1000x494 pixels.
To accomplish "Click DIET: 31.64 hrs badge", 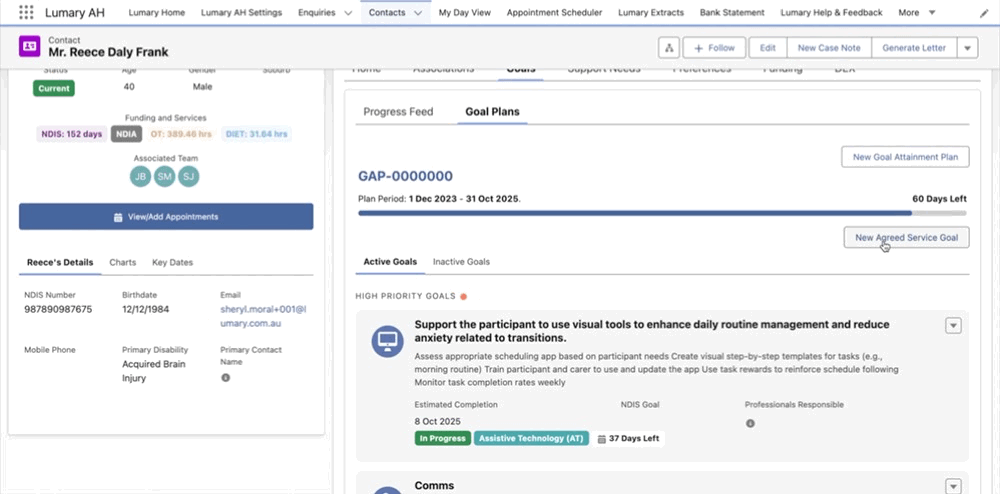I will [256, 134].
